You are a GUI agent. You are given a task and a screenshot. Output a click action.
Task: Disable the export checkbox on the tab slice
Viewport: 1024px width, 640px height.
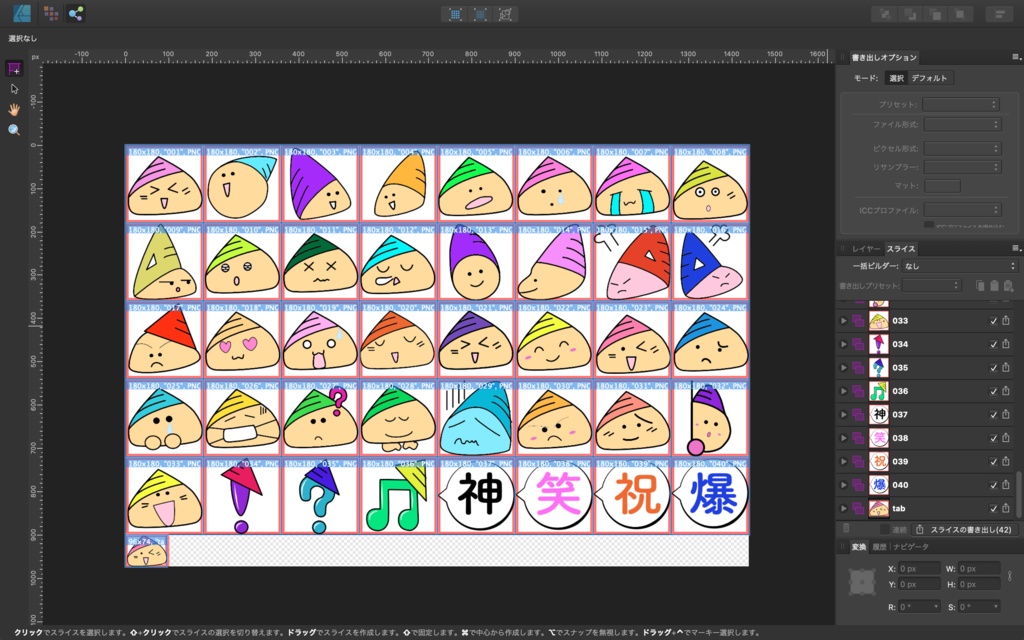(993, 508)
